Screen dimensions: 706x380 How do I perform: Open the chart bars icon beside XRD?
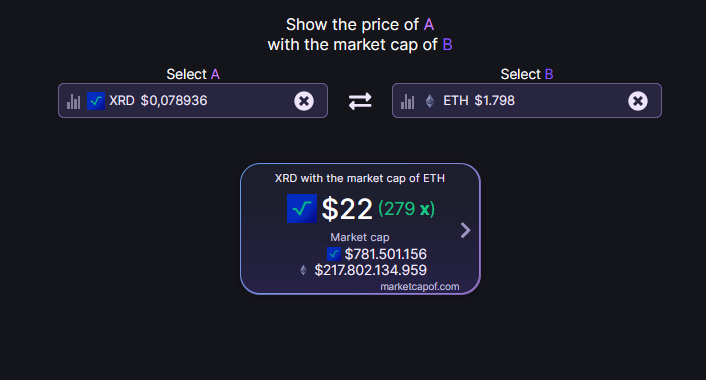tap(73, 101)
